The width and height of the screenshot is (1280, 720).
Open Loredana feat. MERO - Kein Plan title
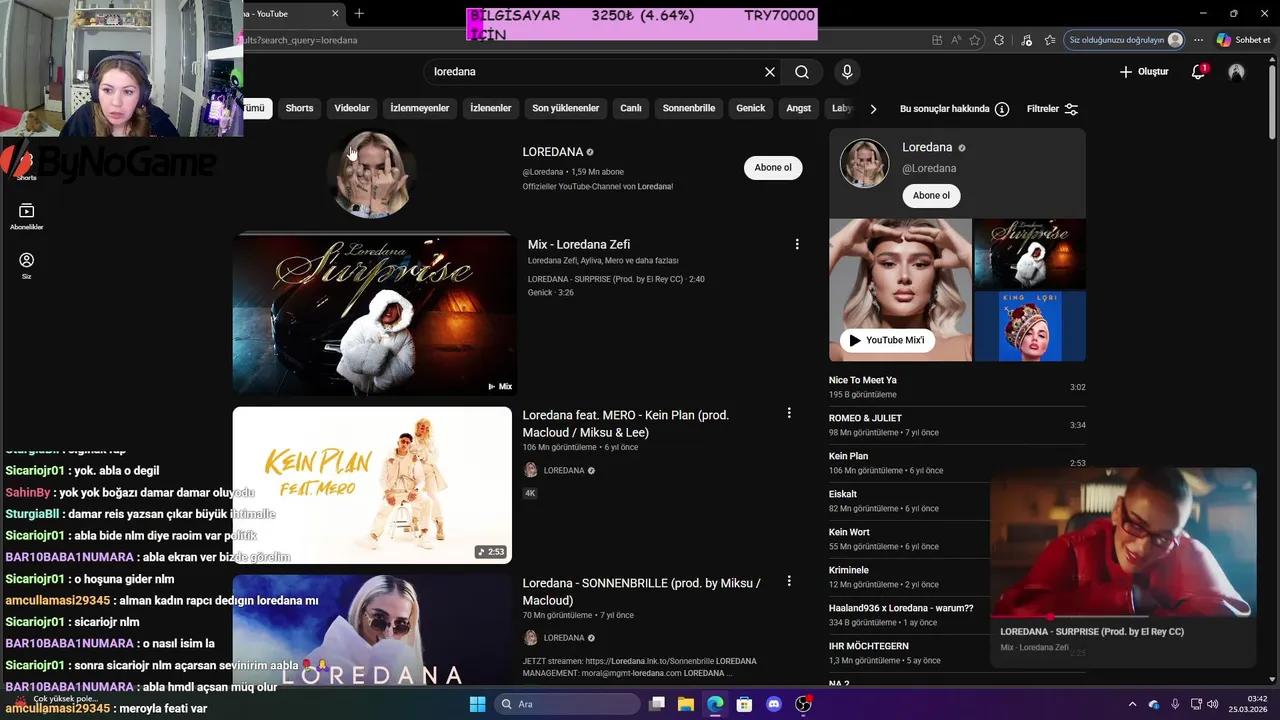click(x=626, y=424)
